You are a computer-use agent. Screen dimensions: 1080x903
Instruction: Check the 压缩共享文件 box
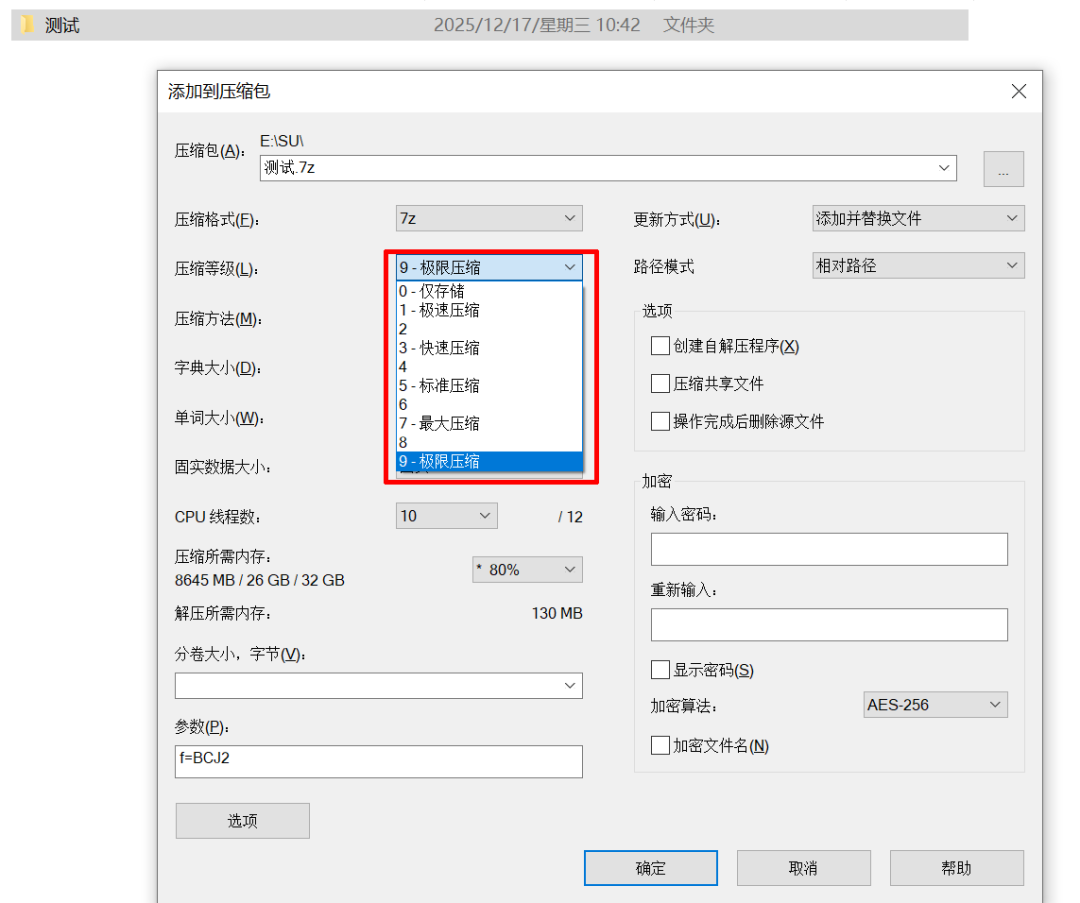(x=659, y=383)
